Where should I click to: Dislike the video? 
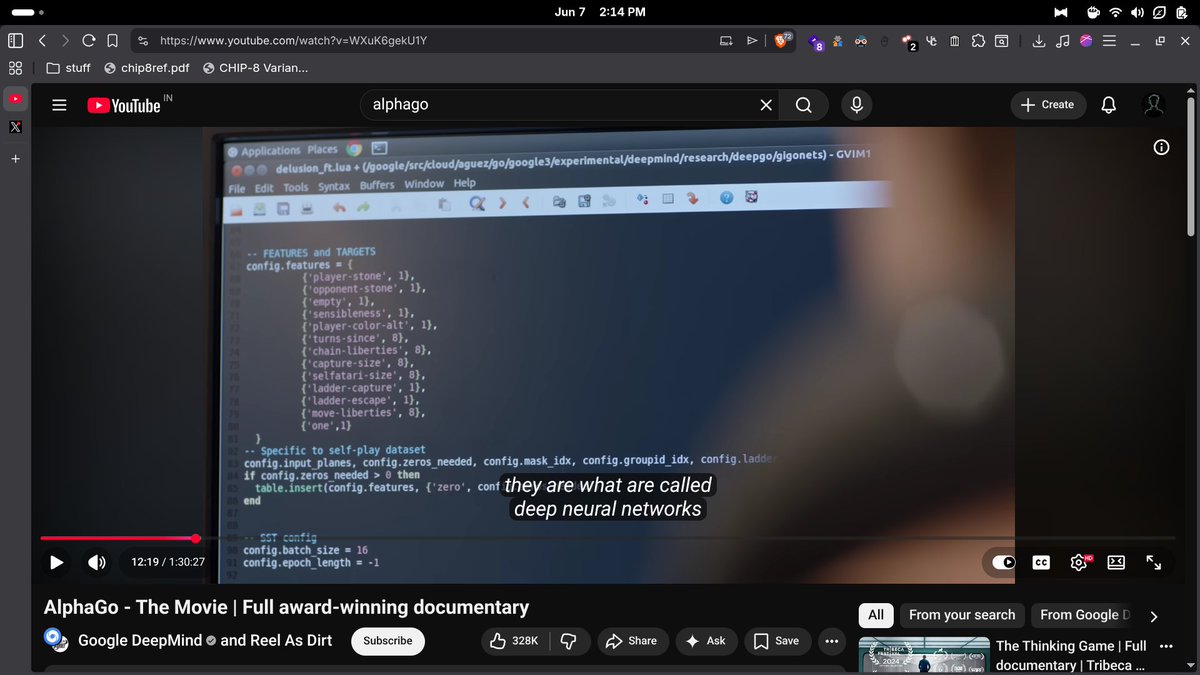click(x=569, y=641)
